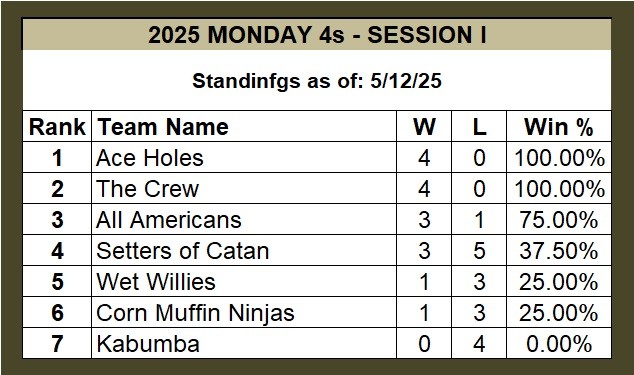
Task: Click the 0.00% win percentage cell
Action: 559,343
